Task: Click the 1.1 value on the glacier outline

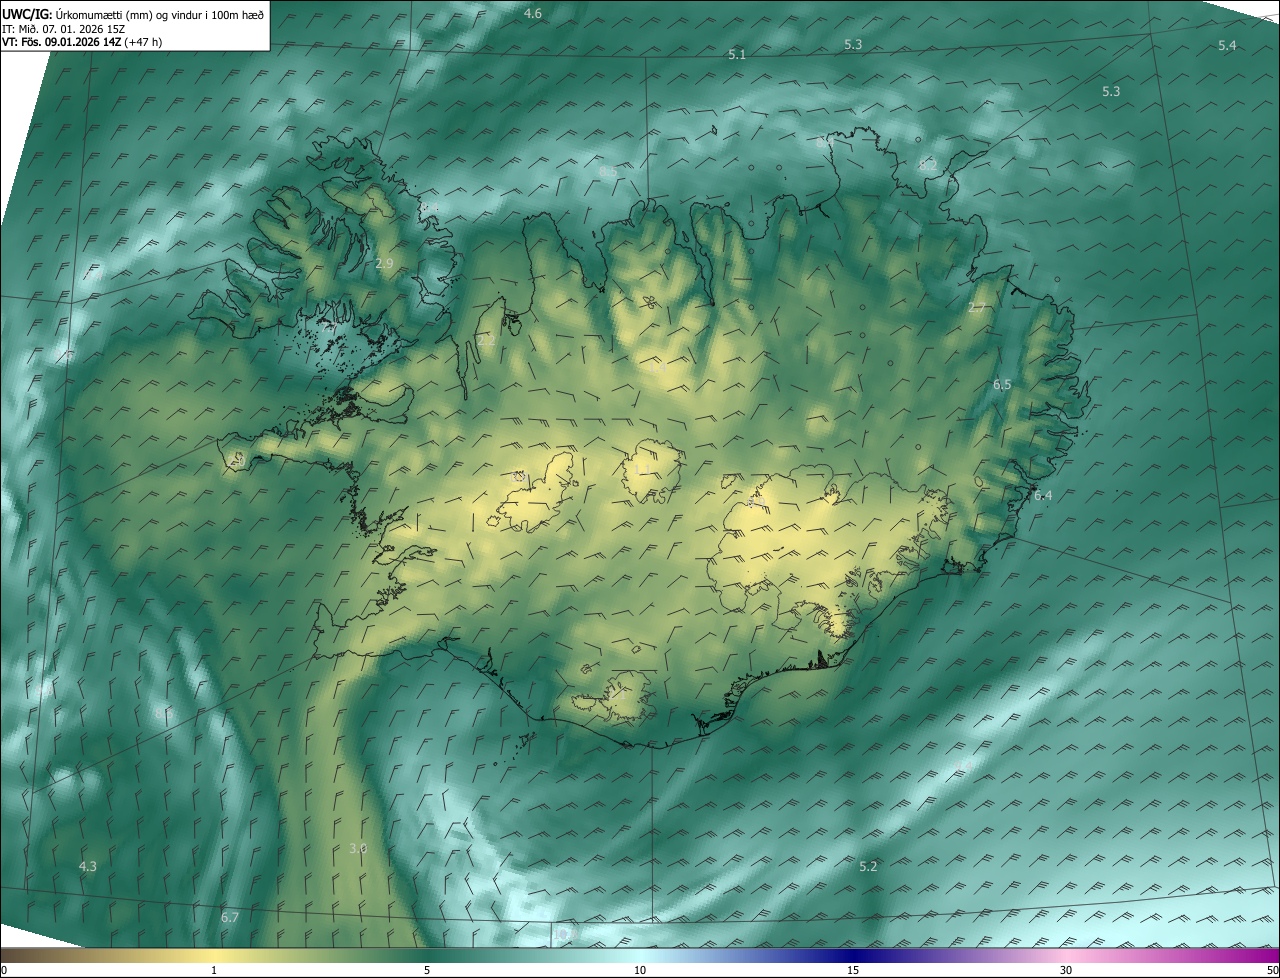Action: 641,469
